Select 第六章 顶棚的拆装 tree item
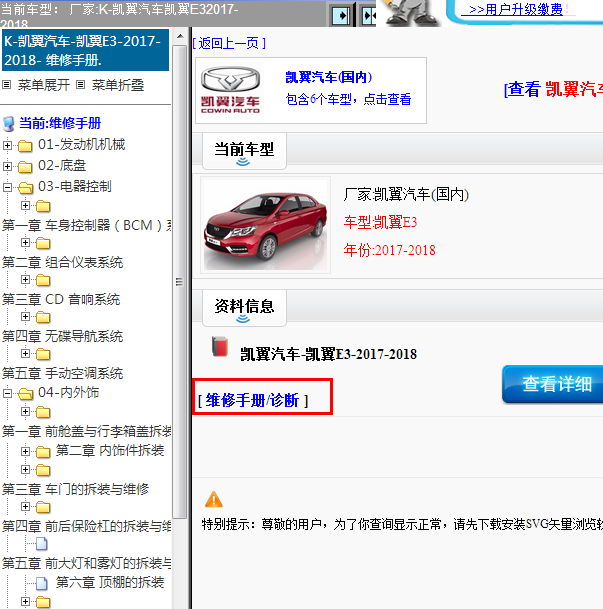The image size is (603, 609). coord(110,583)
